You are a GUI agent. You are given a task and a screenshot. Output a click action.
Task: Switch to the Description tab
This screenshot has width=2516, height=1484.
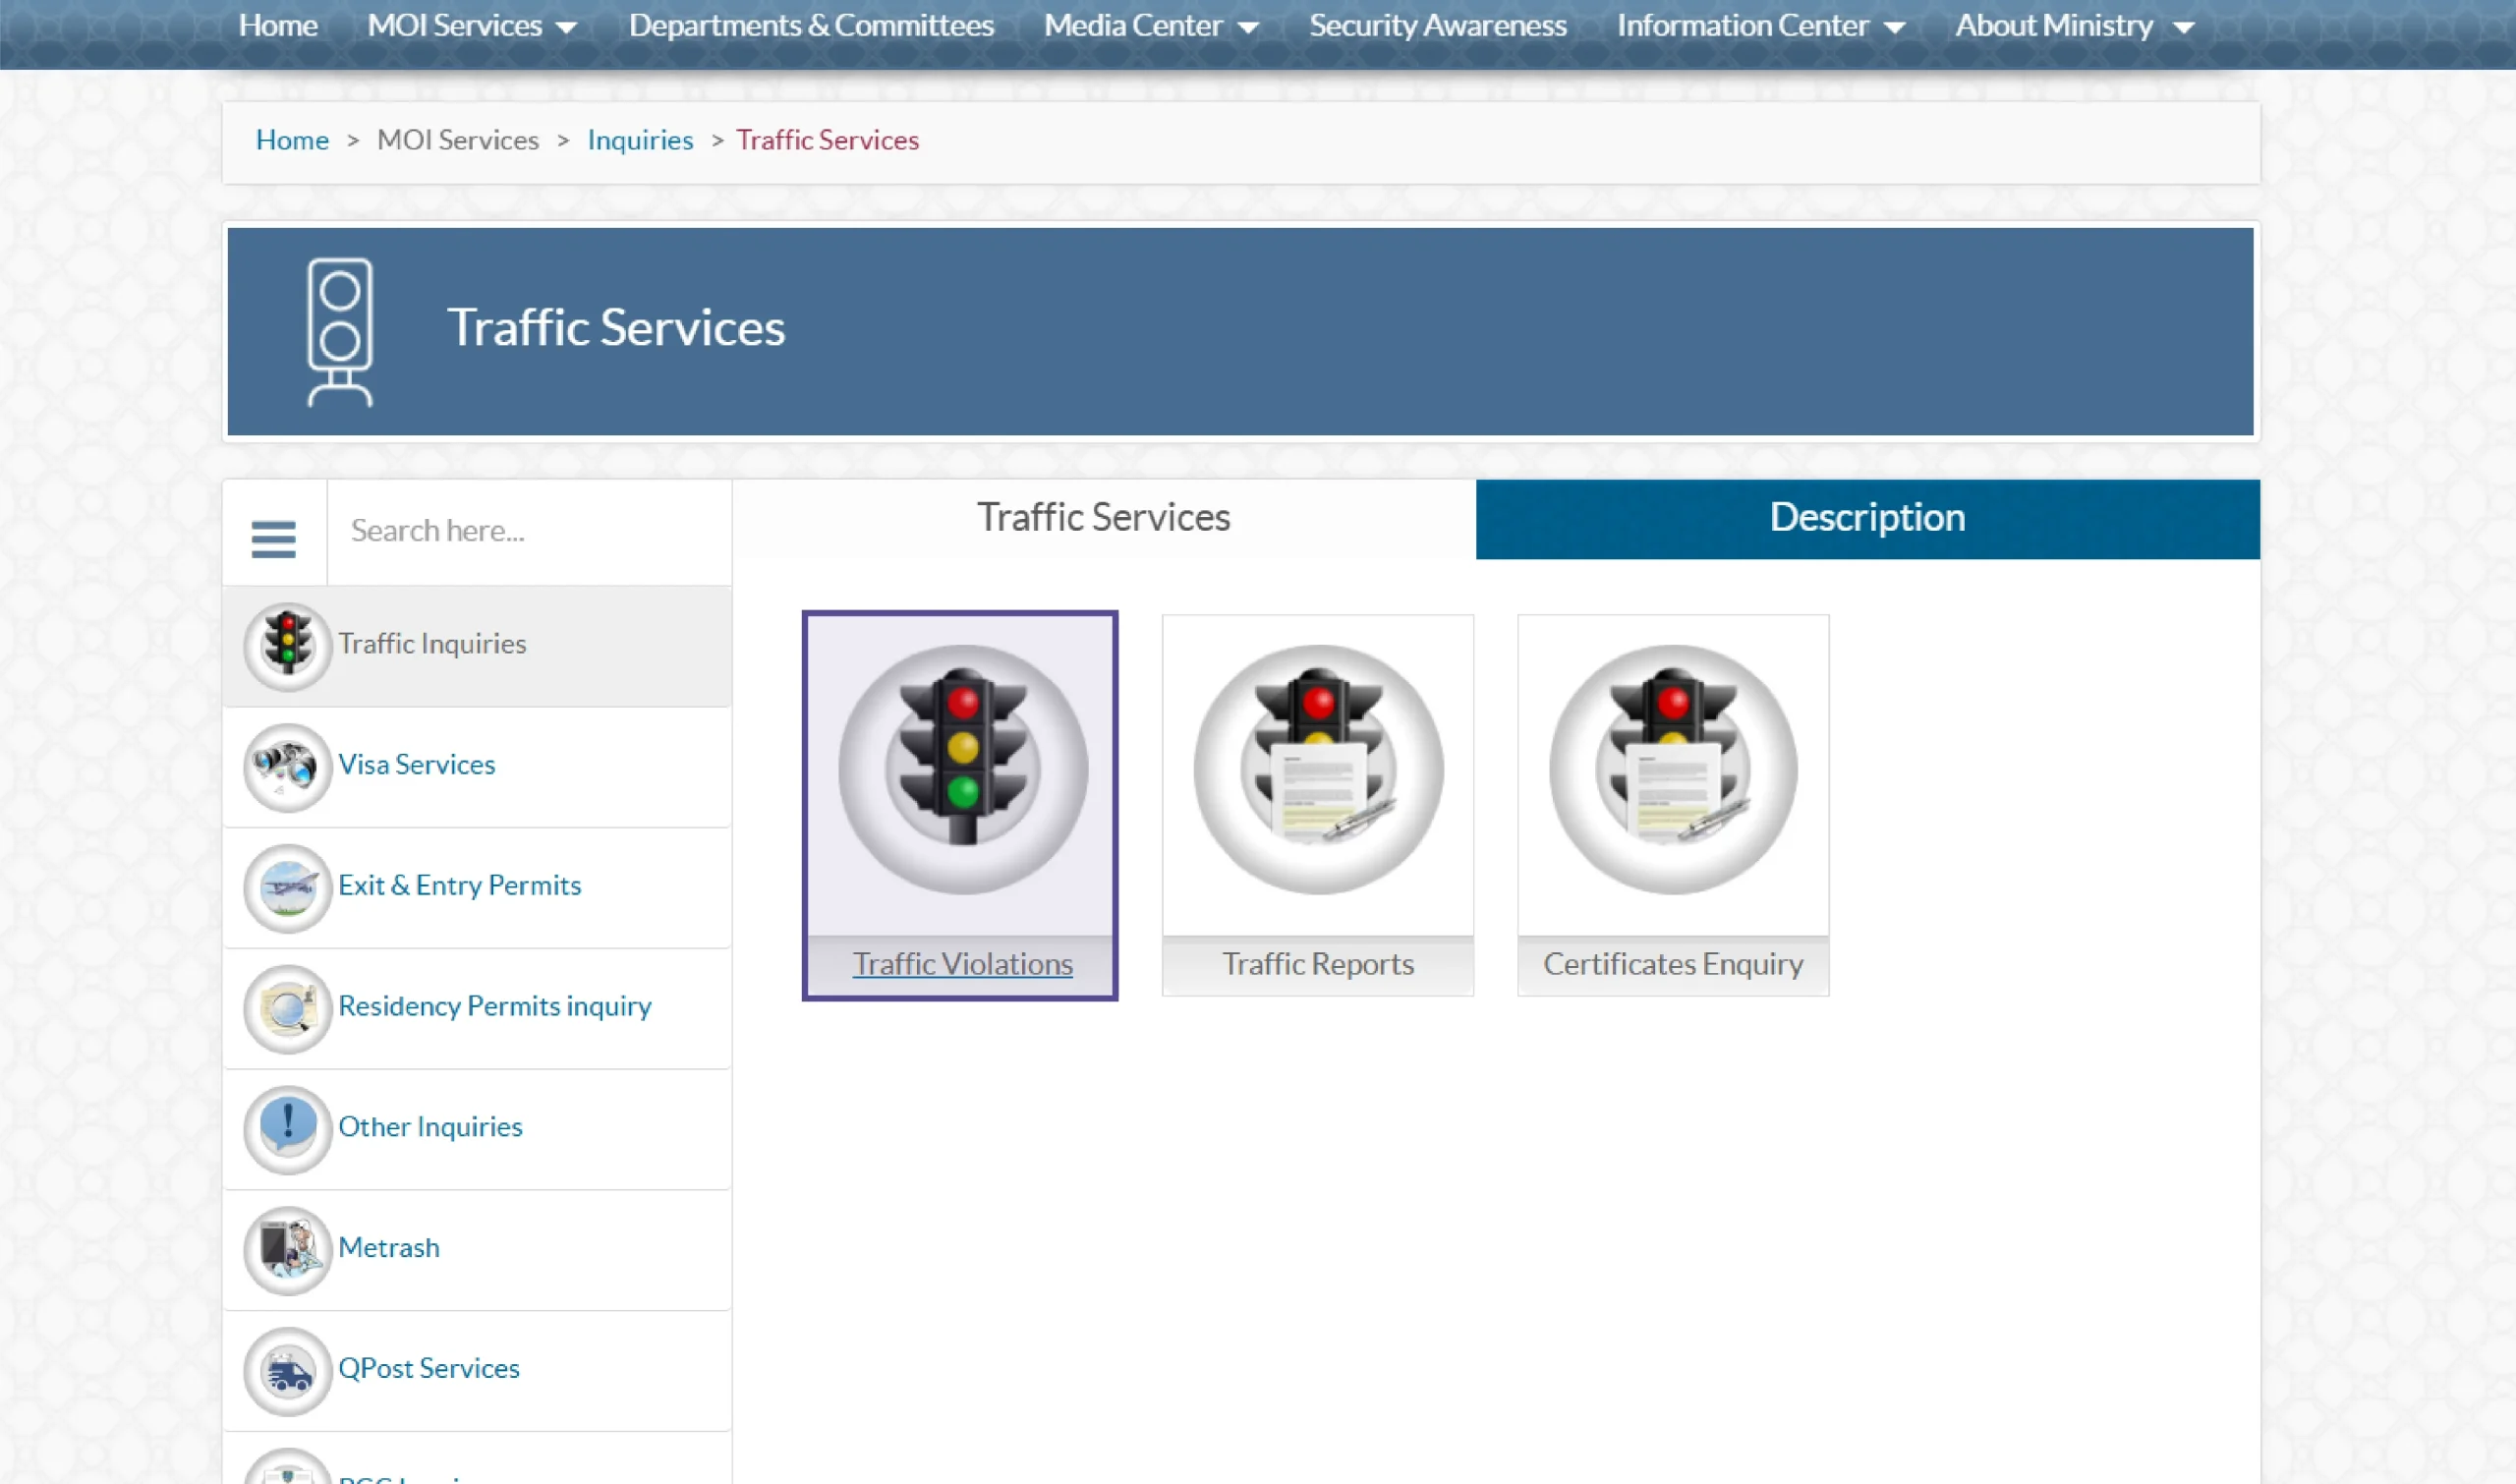click(x=1866, y=518)
